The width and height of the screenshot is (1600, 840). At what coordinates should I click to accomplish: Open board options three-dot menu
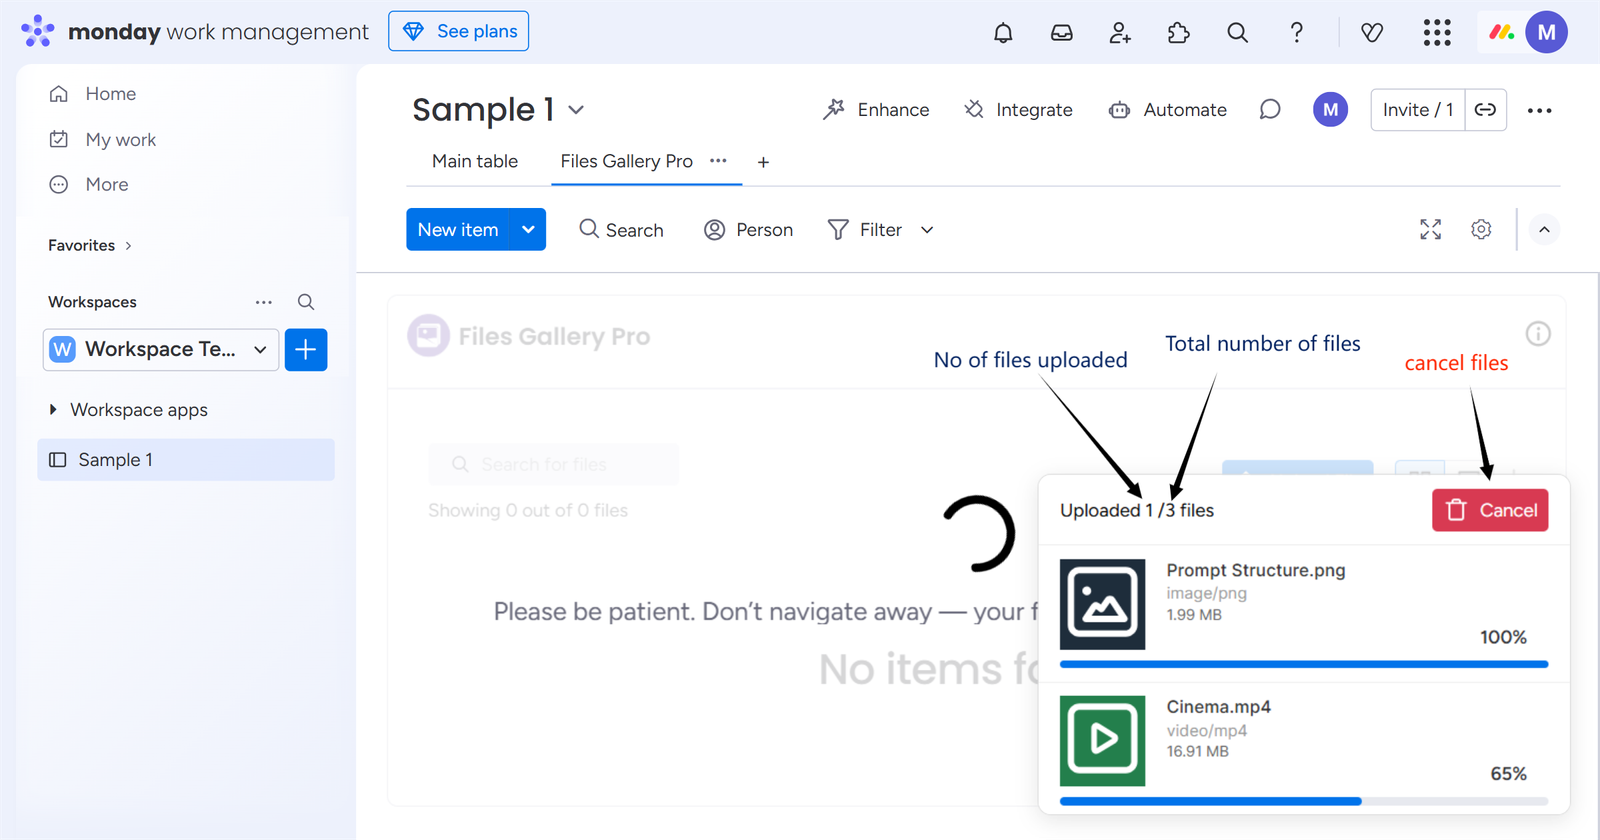(x=1540, y=110)
